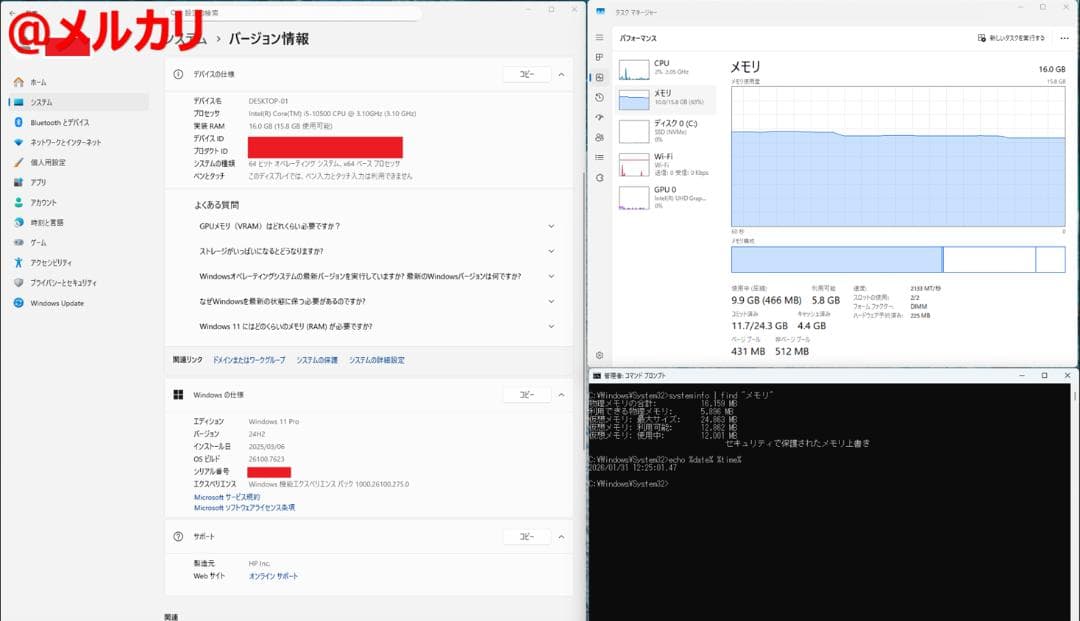
Task: Click コピー button for Windows の仕様
Action: [526, 395]
